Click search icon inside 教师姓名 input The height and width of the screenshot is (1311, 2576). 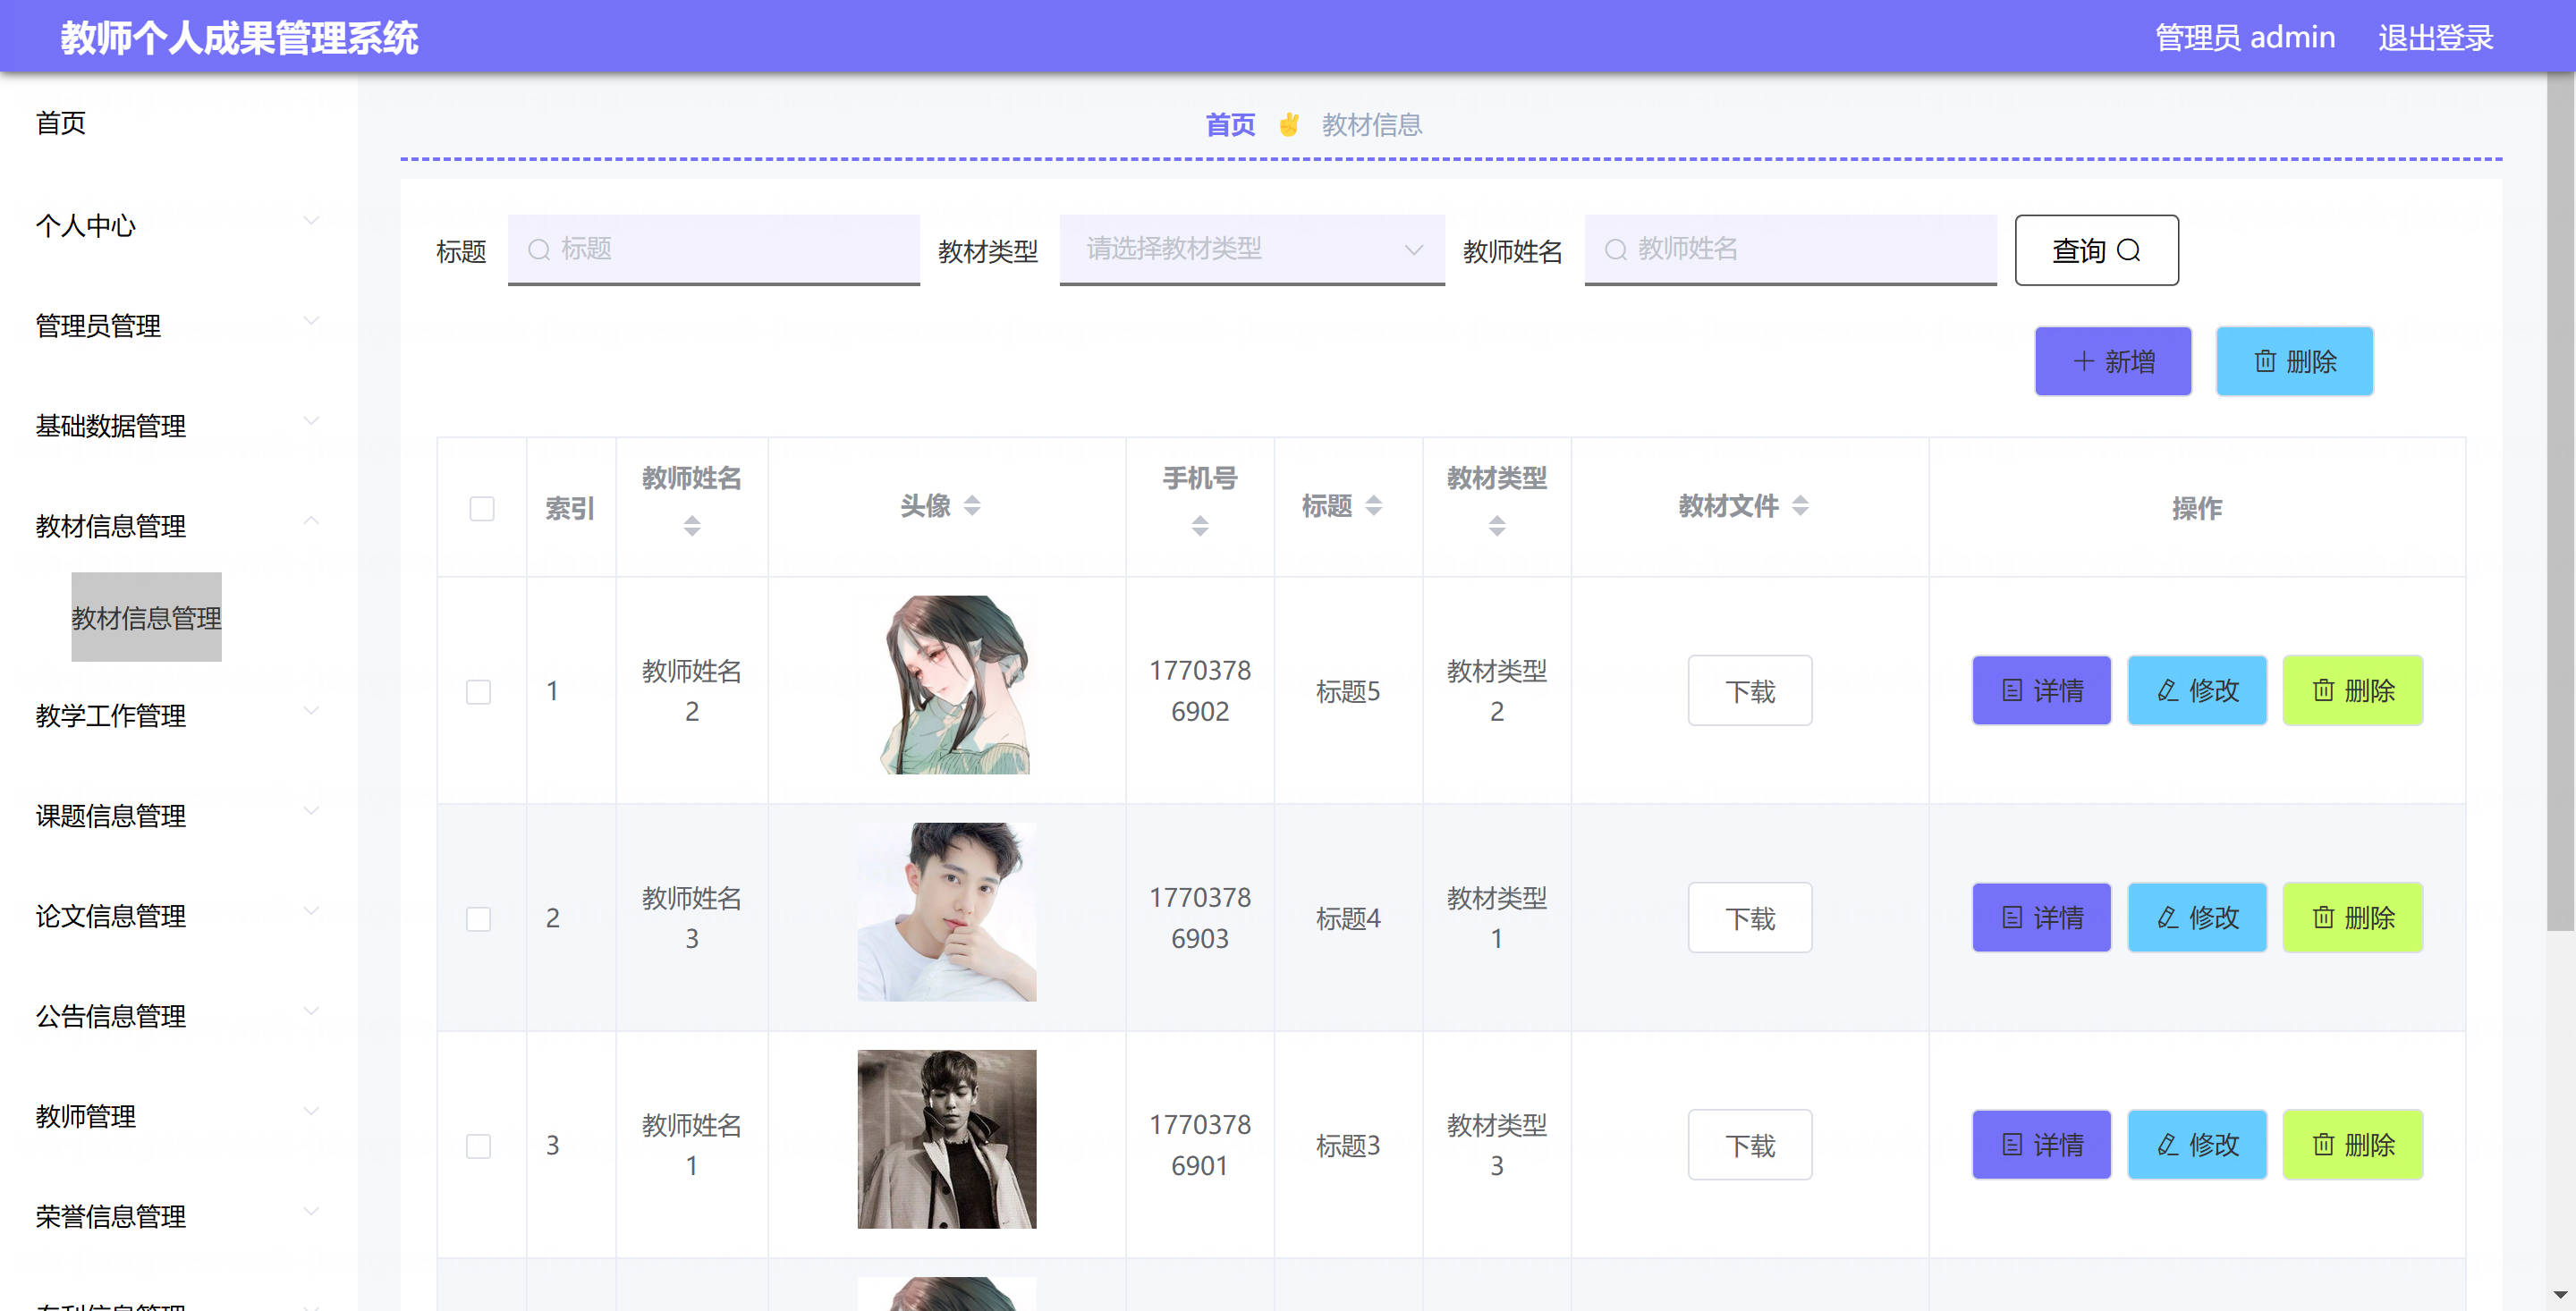(1616, 249)
